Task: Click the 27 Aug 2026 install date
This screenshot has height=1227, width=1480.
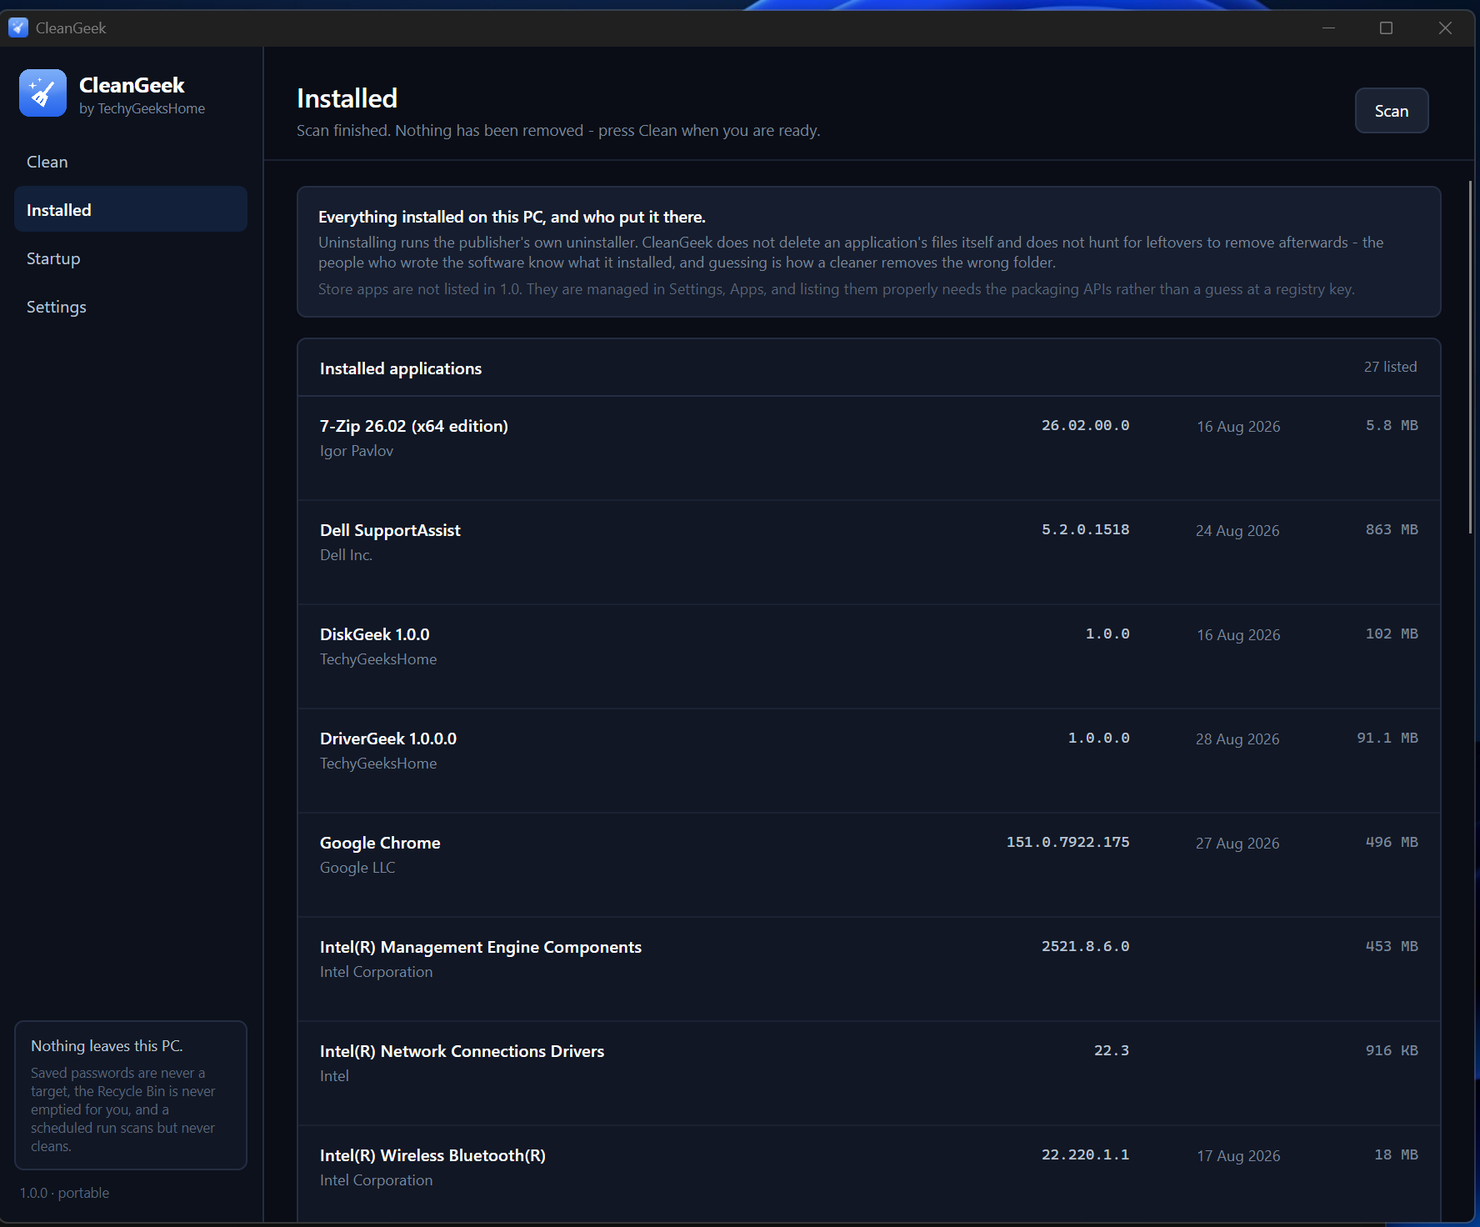Action: 1238,843
